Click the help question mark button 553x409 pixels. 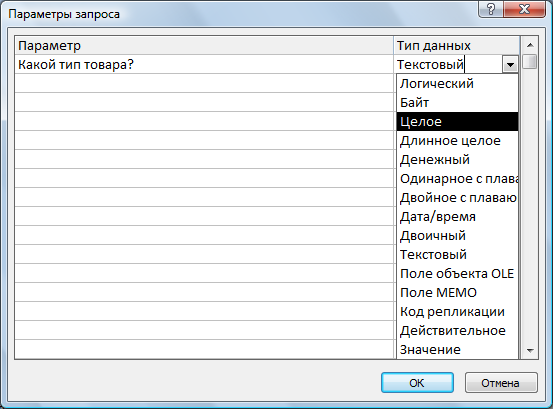(x=491, y=8)
